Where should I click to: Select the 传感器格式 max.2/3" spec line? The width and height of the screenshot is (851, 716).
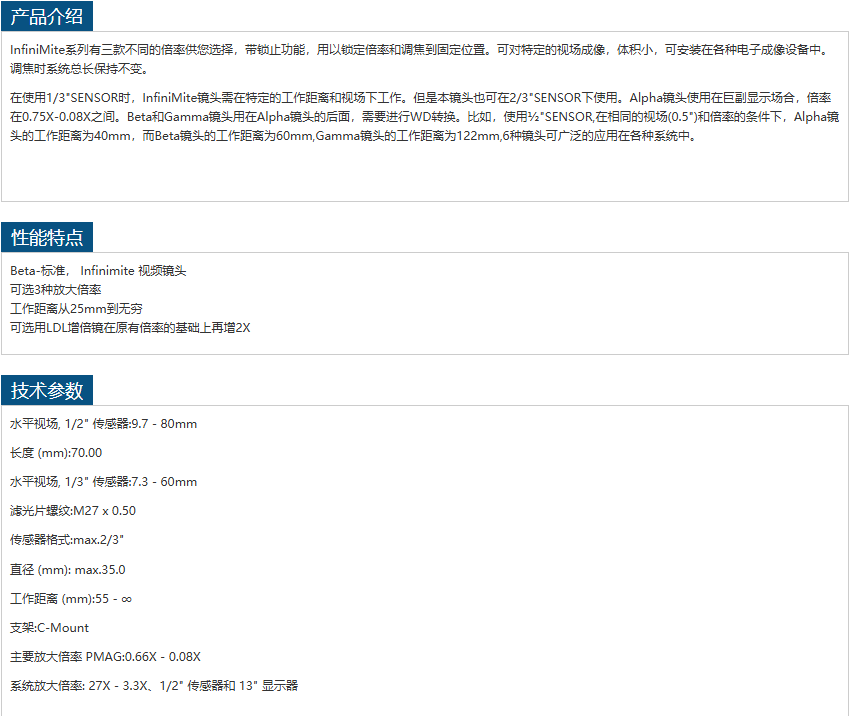(67, 540)
